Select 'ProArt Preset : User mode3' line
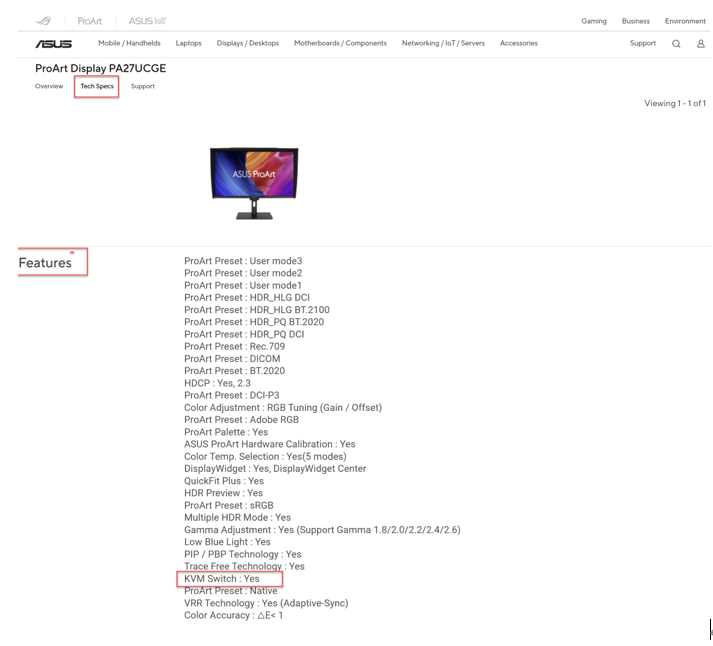The image size is (713, 646). [243, 261]
